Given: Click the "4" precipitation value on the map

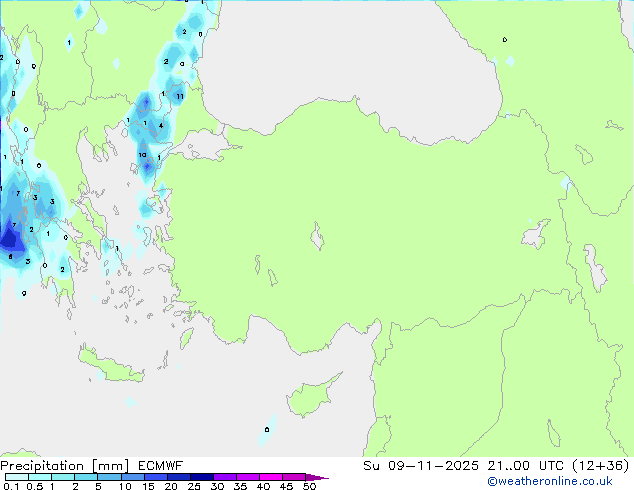Looking at the screenshot, I should point(161,125).
